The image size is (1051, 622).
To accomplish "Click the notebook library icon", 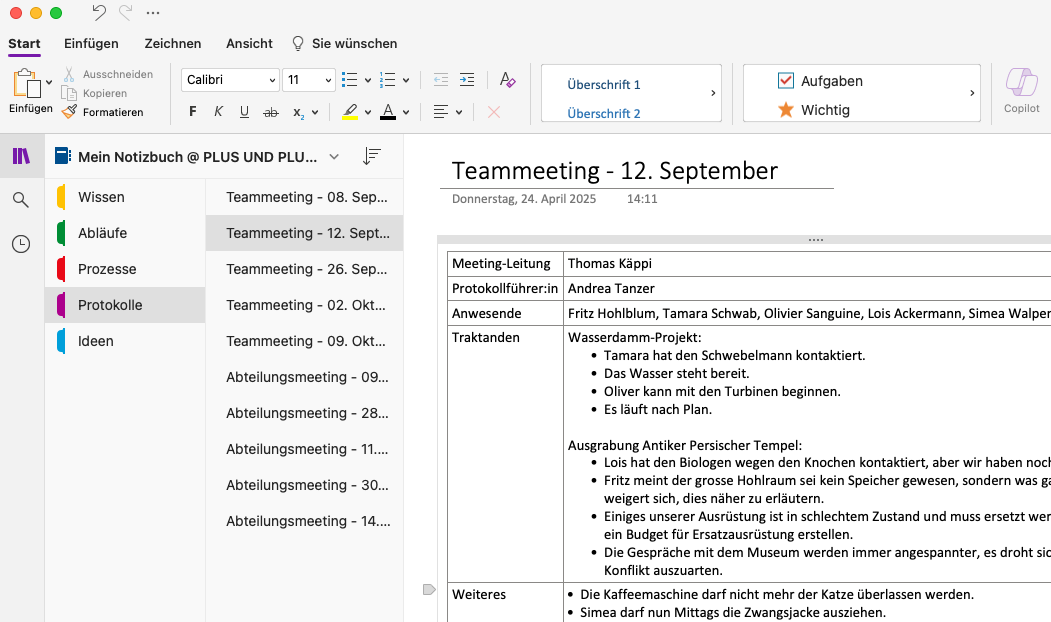I will (20, 156).
